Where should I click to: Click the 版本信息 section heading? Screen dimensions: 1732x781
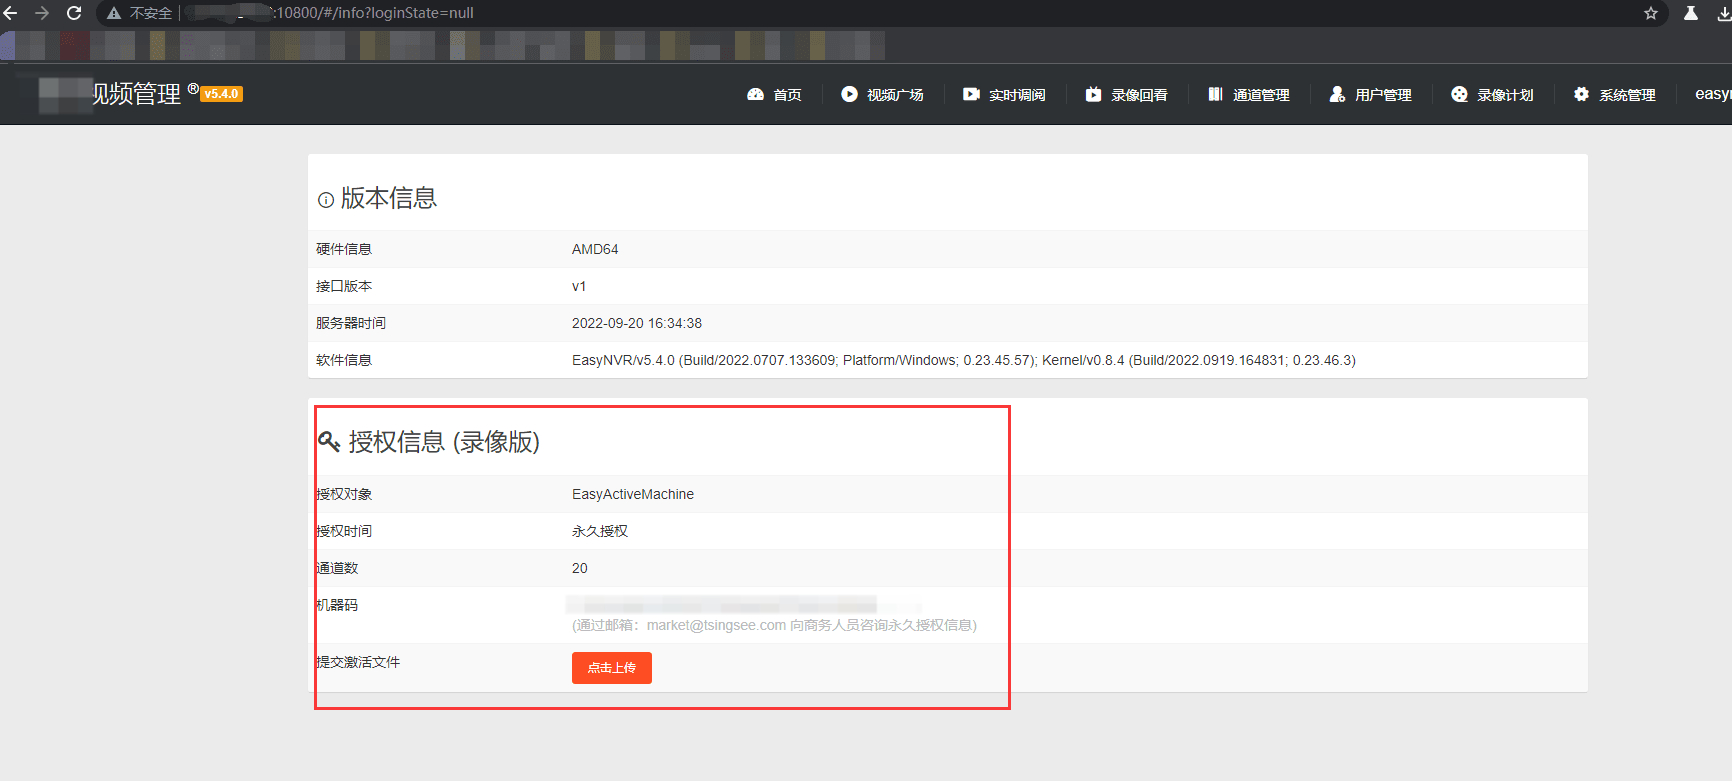(x=389, y=198)
